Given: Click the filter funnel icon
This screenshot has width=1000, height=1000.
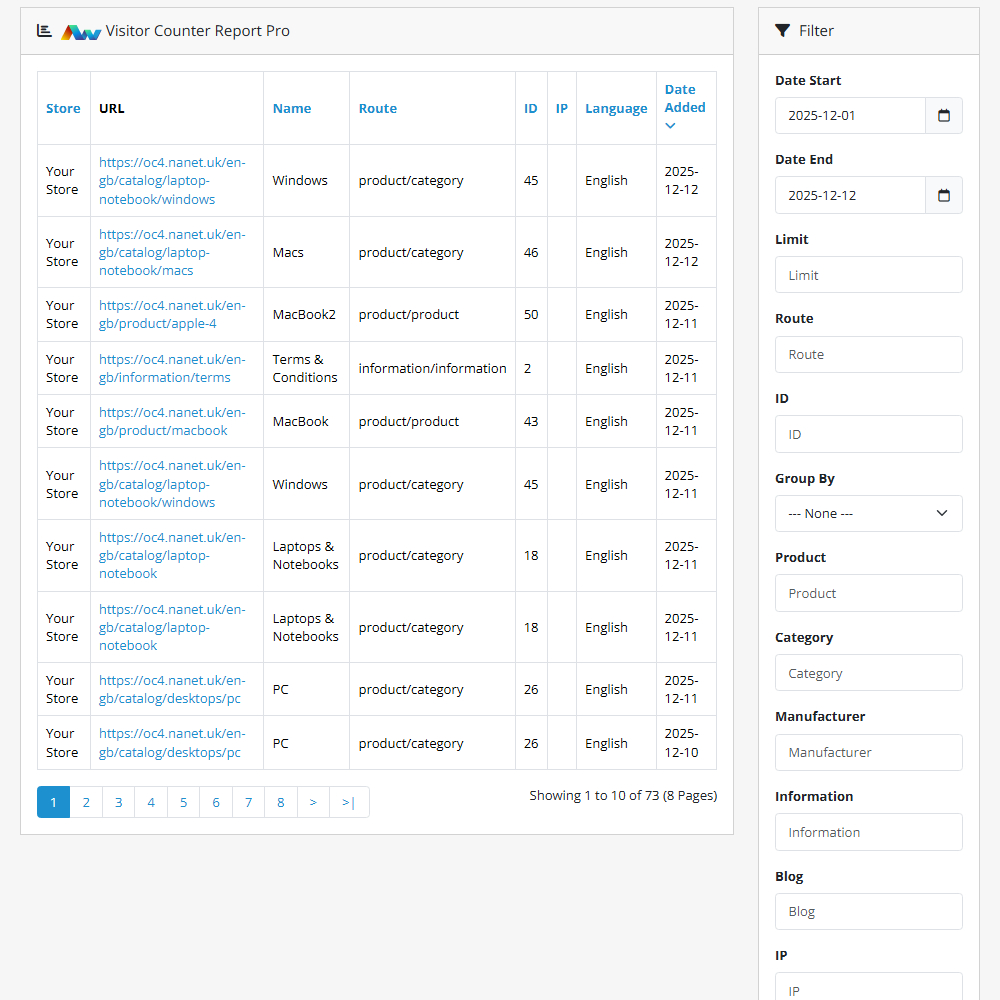Looking at the screenshot, I should [x=782, y=30].
